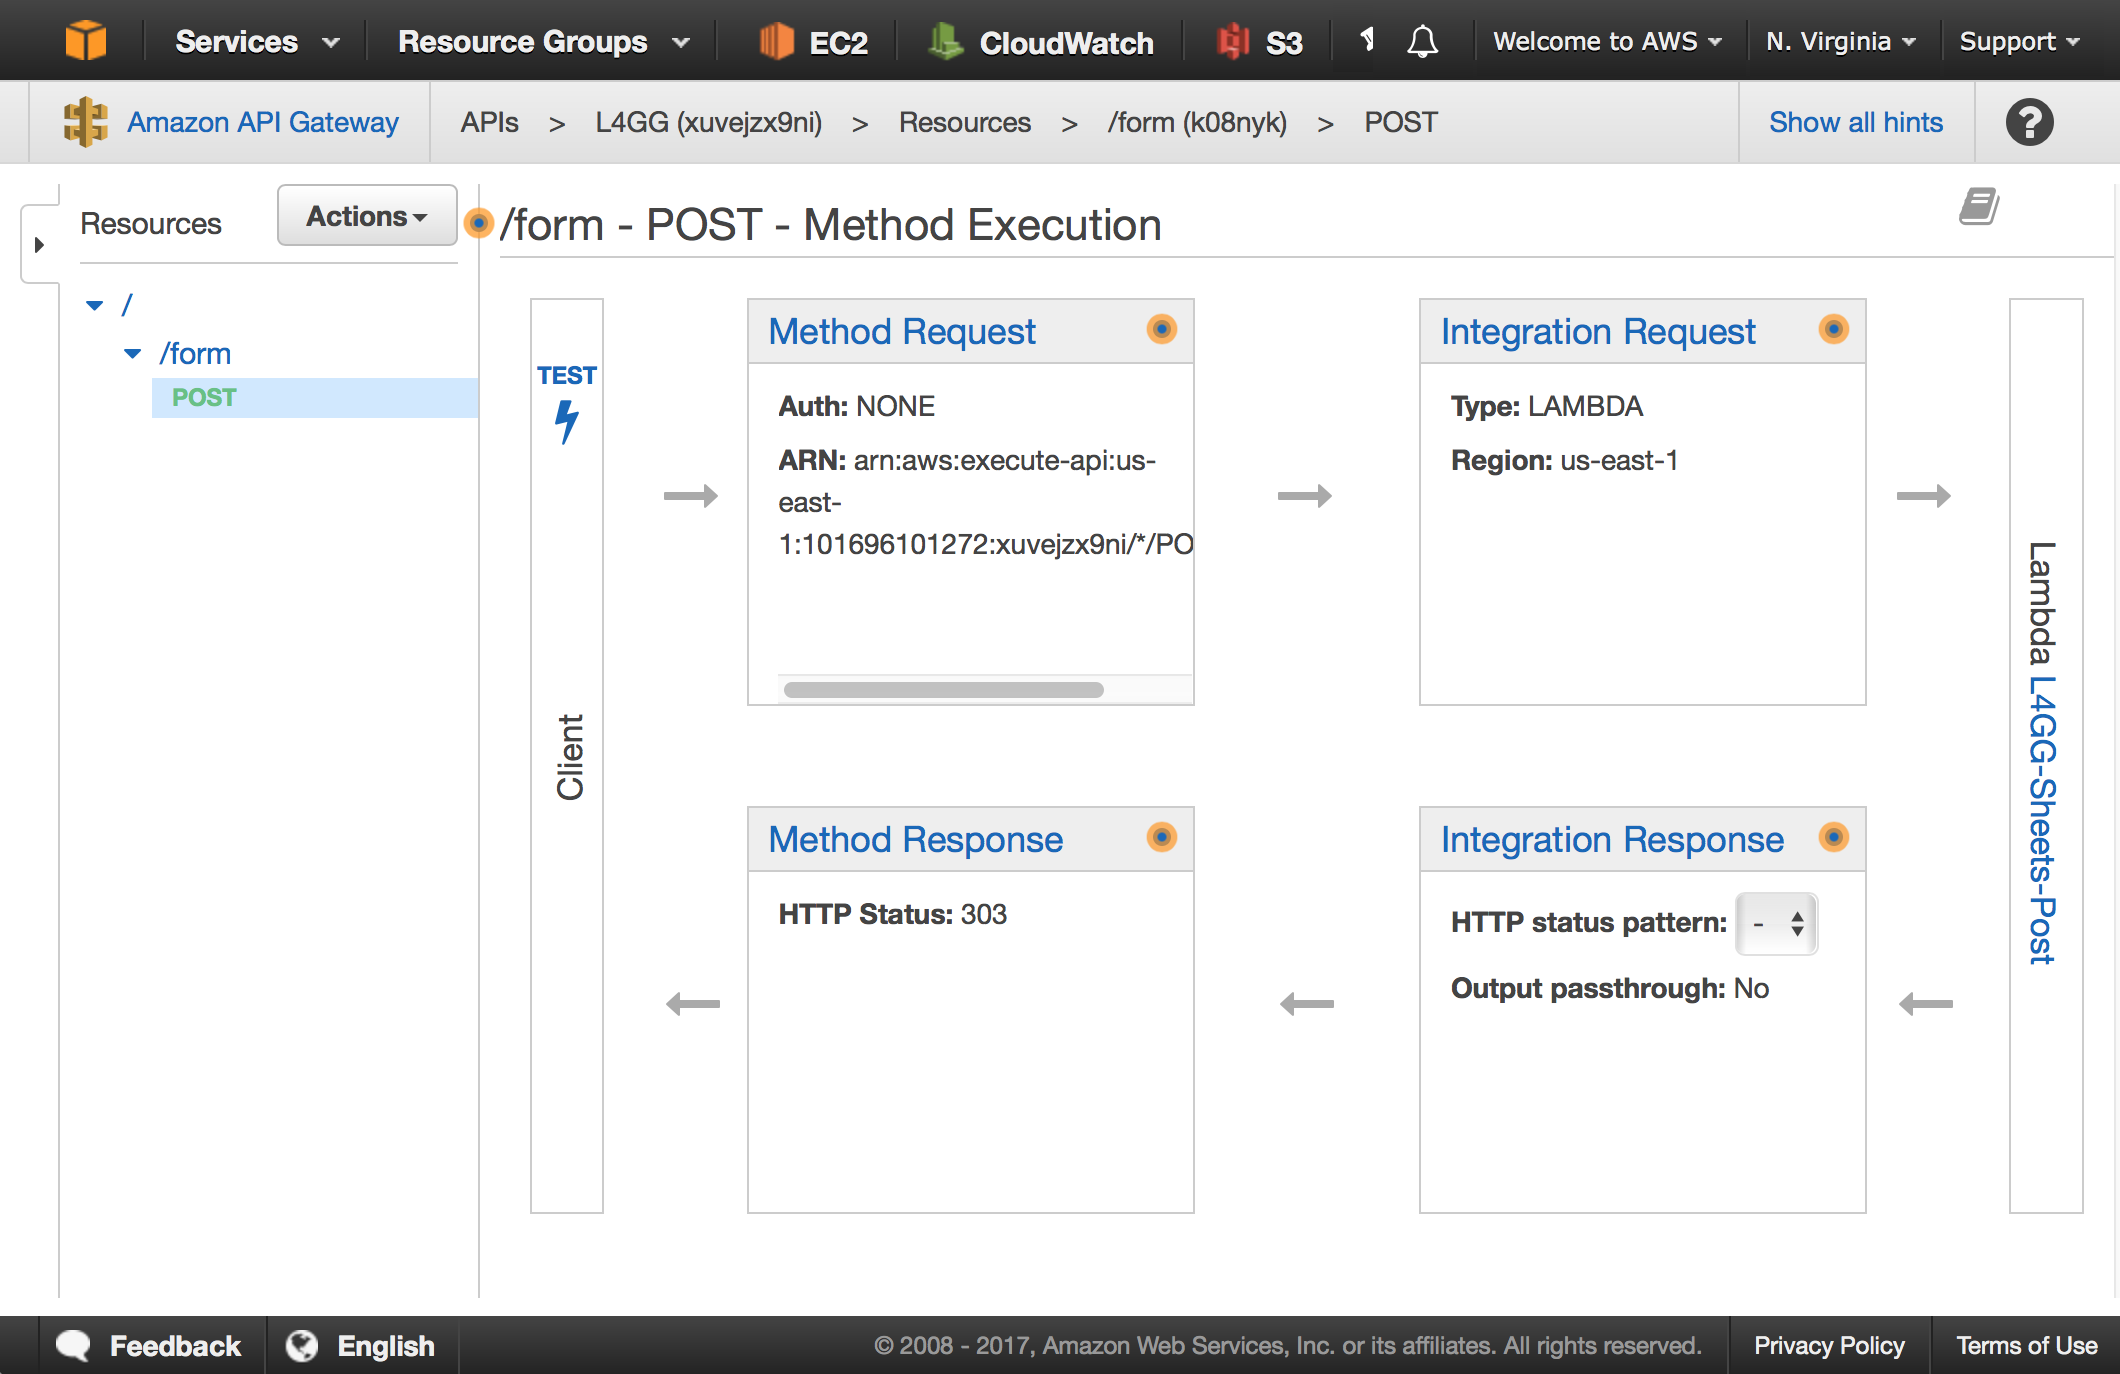This screenshot has width=2120, height=1374.
Task: Click hint dot on Method Request box
Action: [x=1162, y=329]
